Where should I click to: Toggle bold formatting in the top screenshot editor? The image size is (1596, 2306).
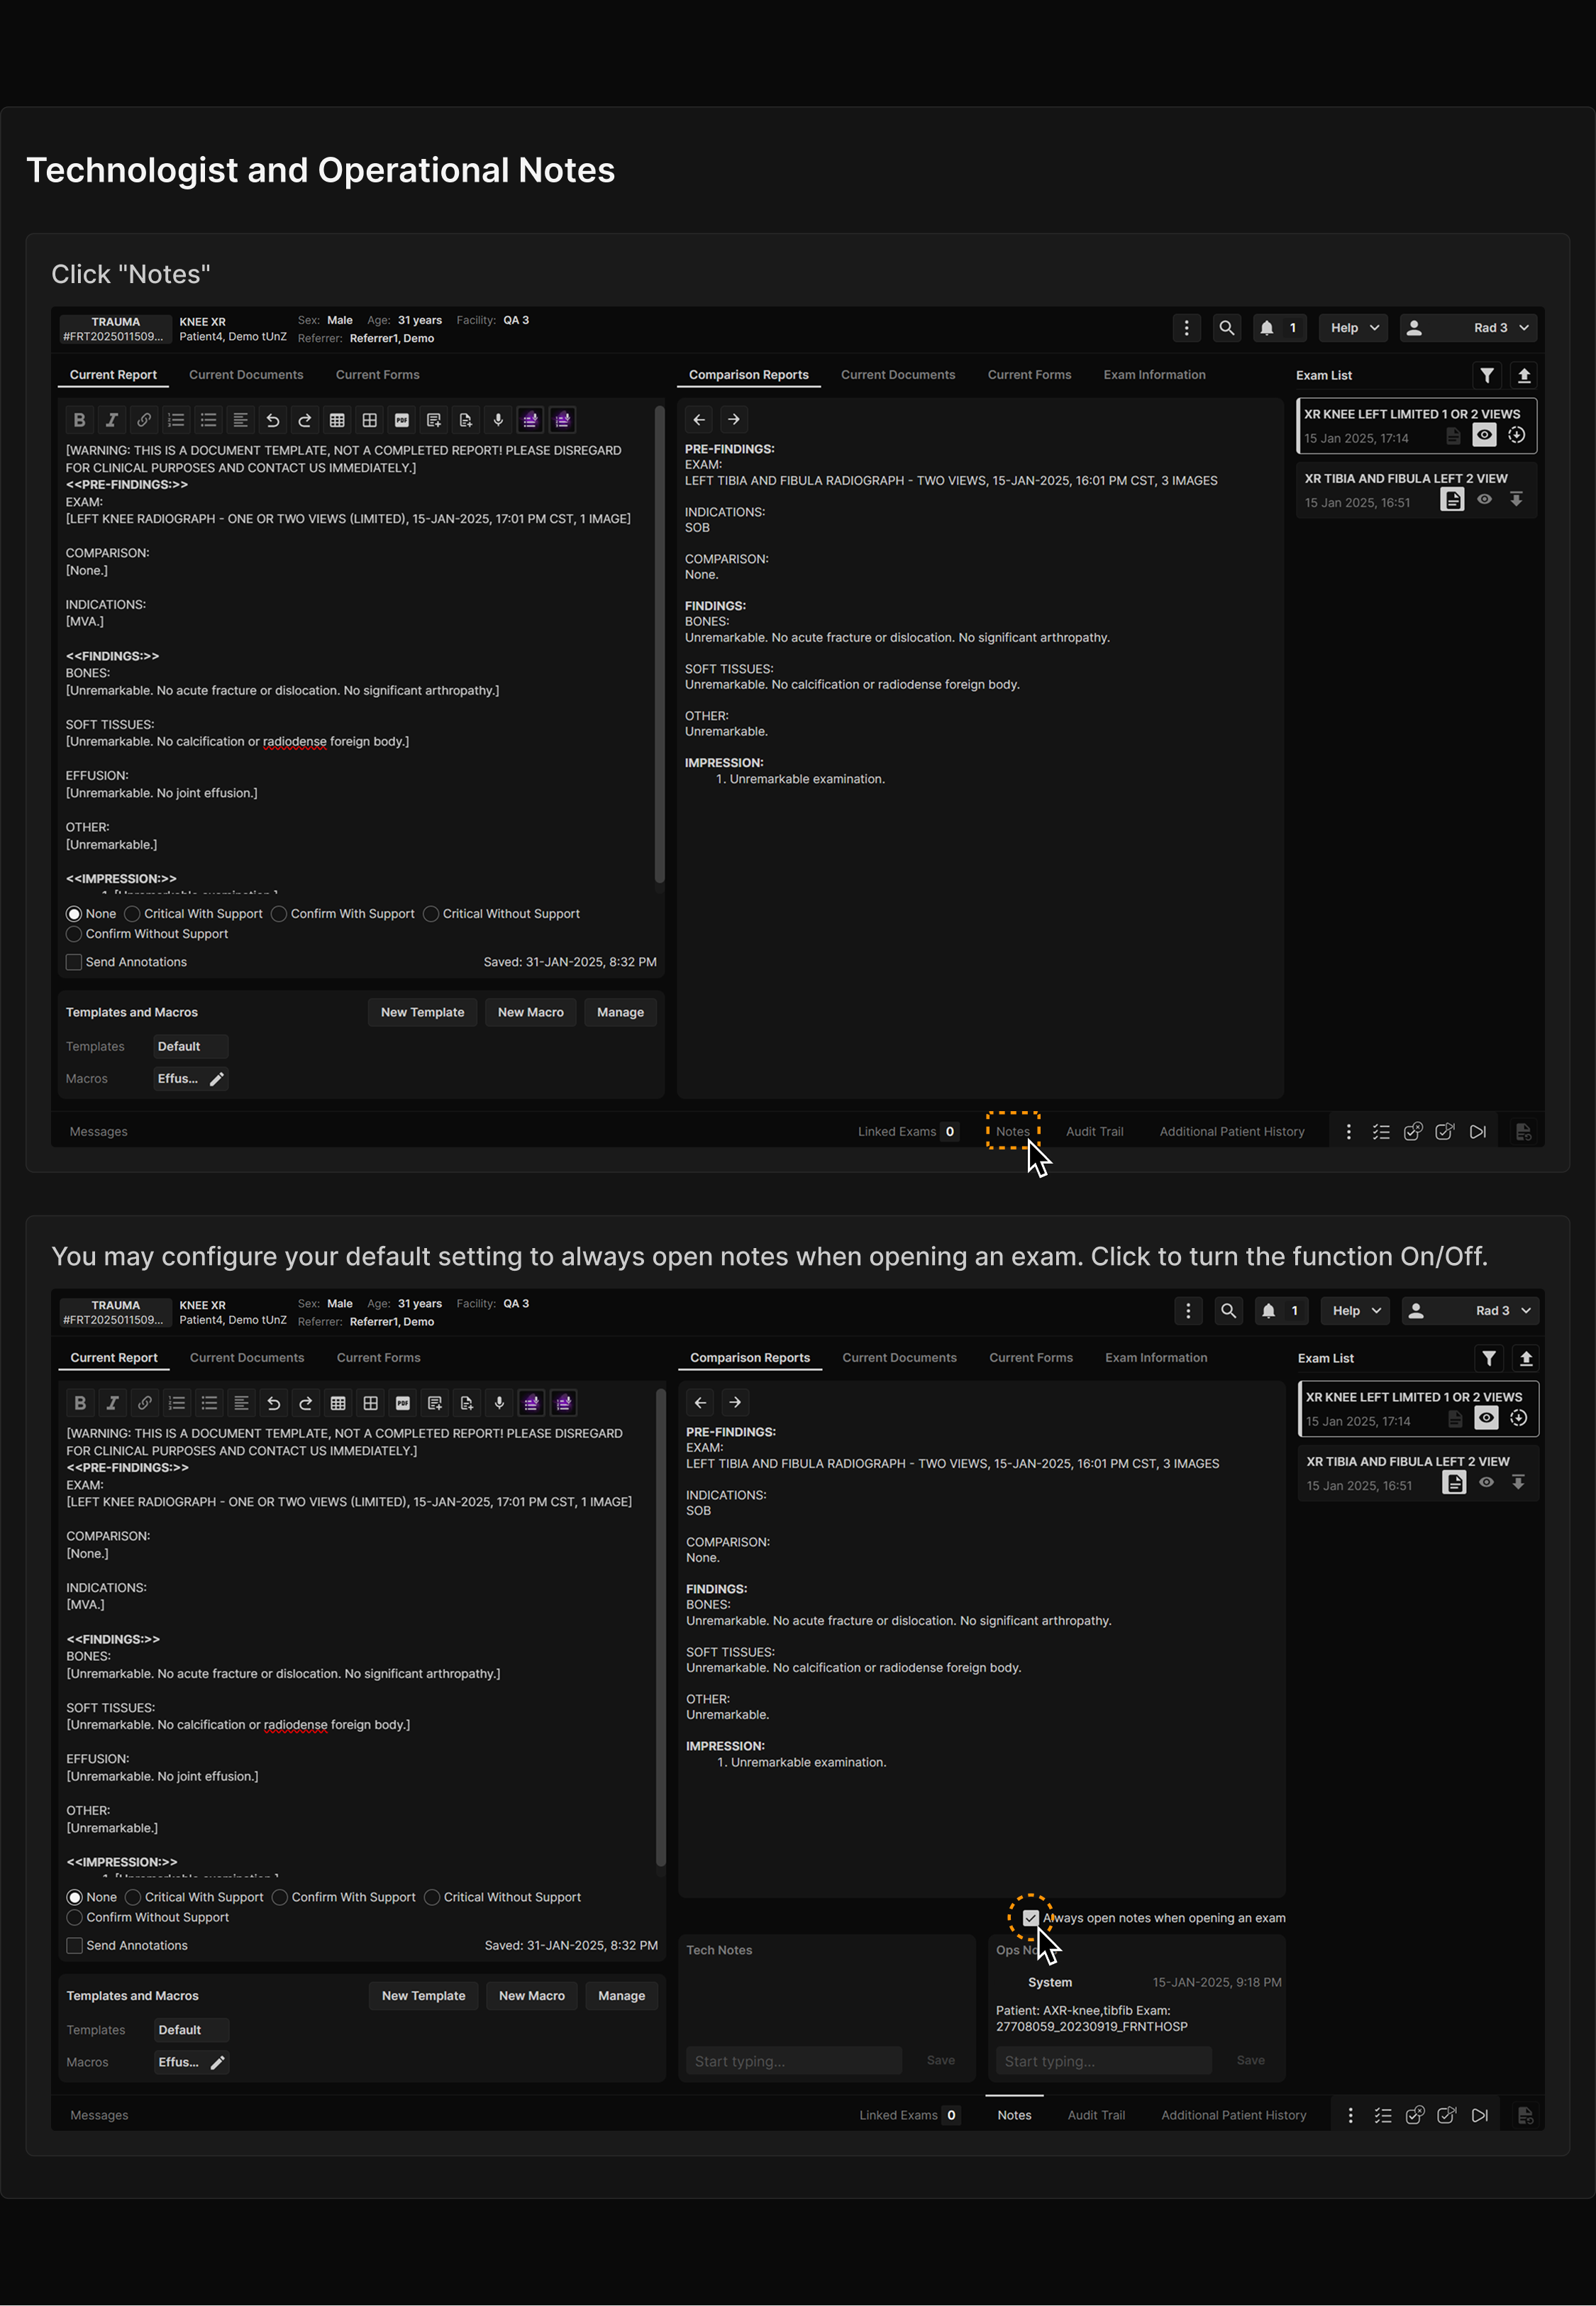[80, 420]
